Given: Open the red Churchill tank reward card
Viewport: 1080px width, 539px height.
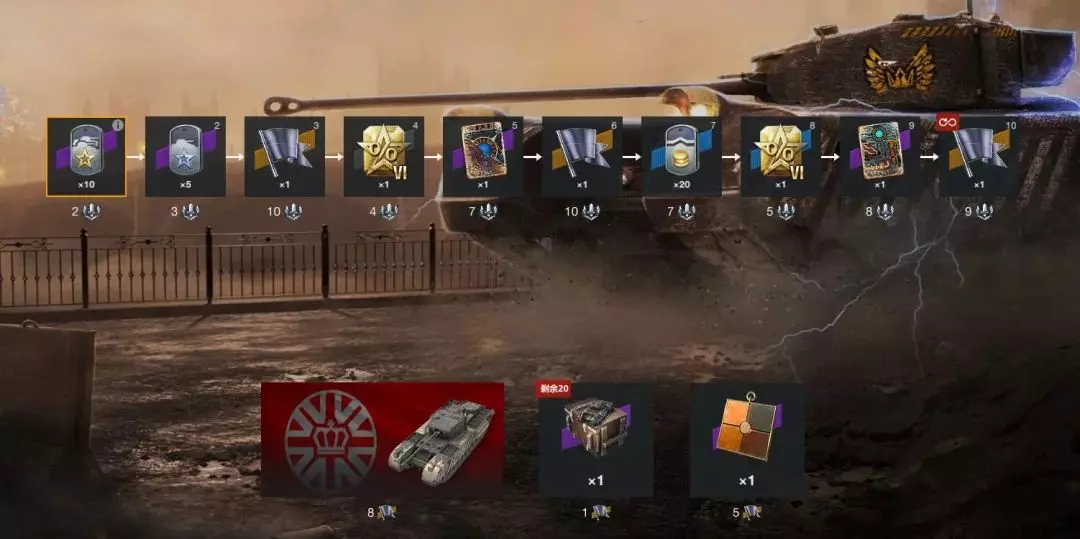Looking at the screenshot, I should point(382,440).
